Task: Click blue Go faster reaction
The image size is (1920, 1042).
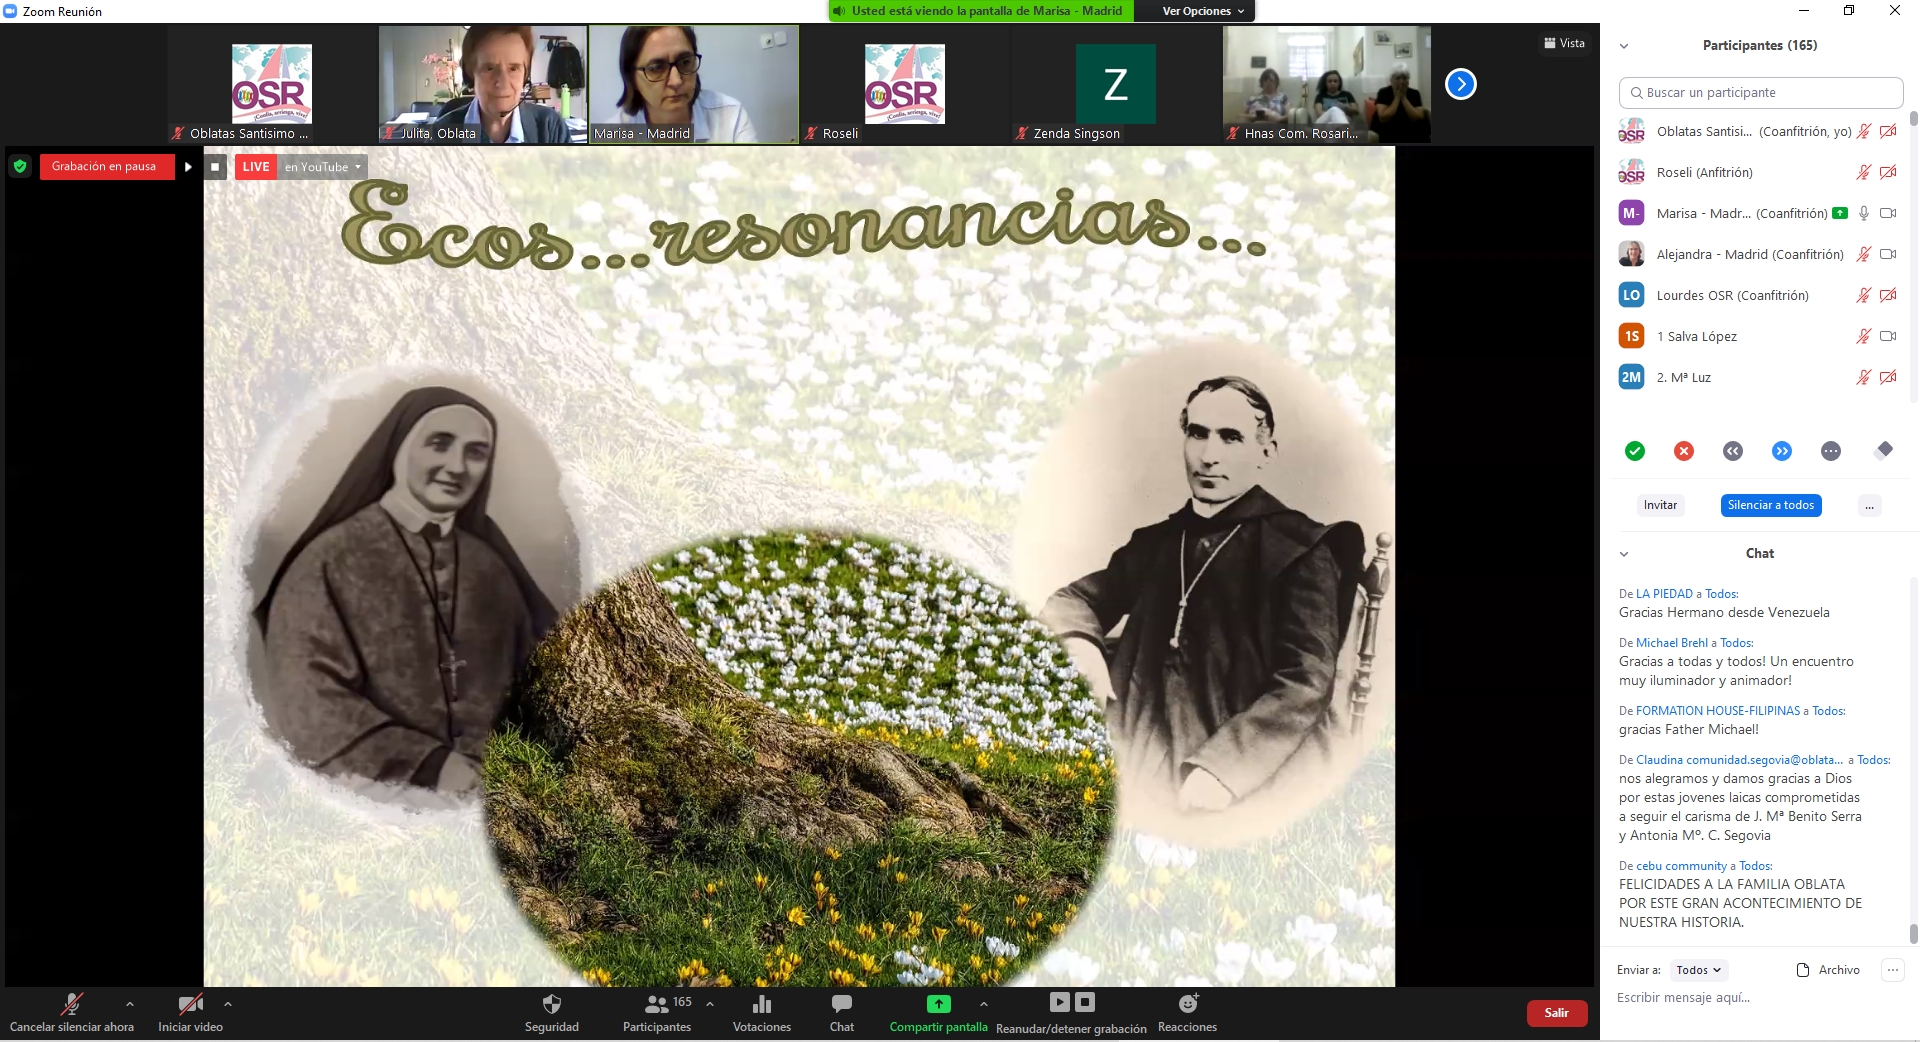Action: (x=1782, y=451)
